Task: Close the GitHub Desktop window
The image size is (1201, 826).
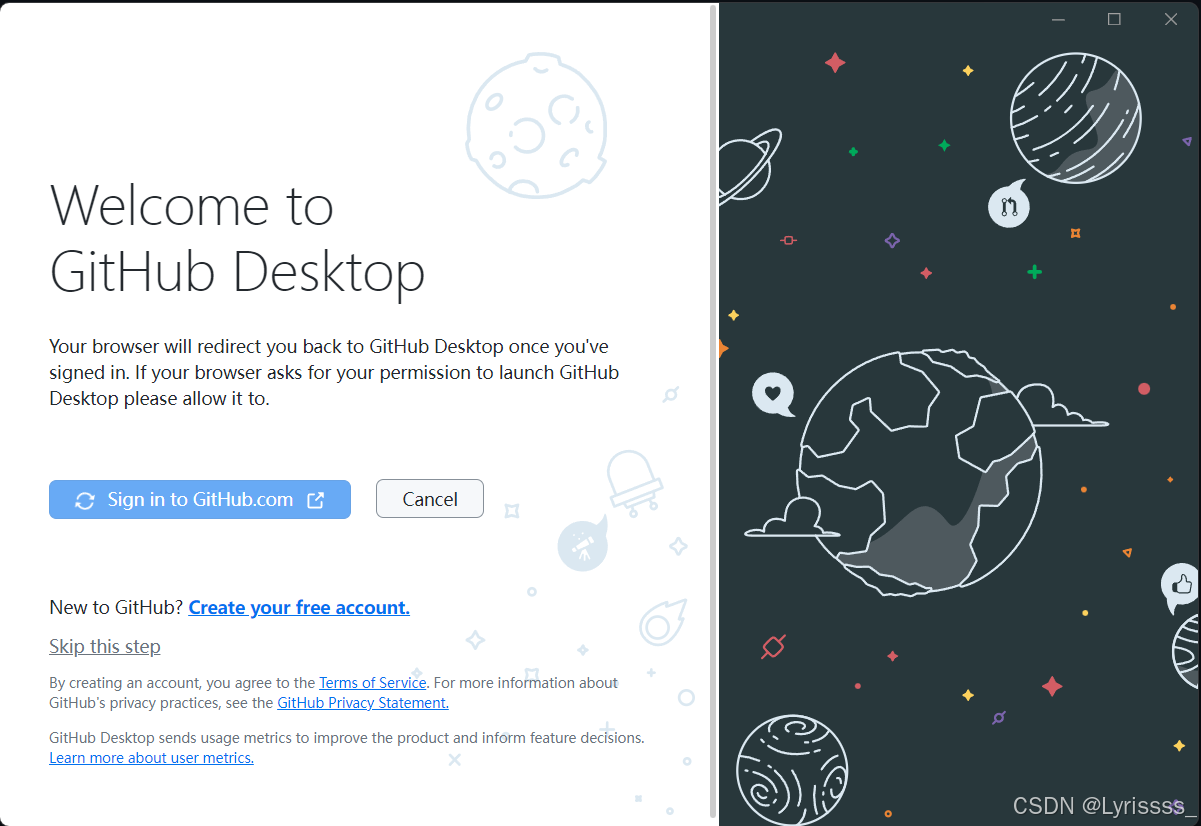Action: point(1171,19)
